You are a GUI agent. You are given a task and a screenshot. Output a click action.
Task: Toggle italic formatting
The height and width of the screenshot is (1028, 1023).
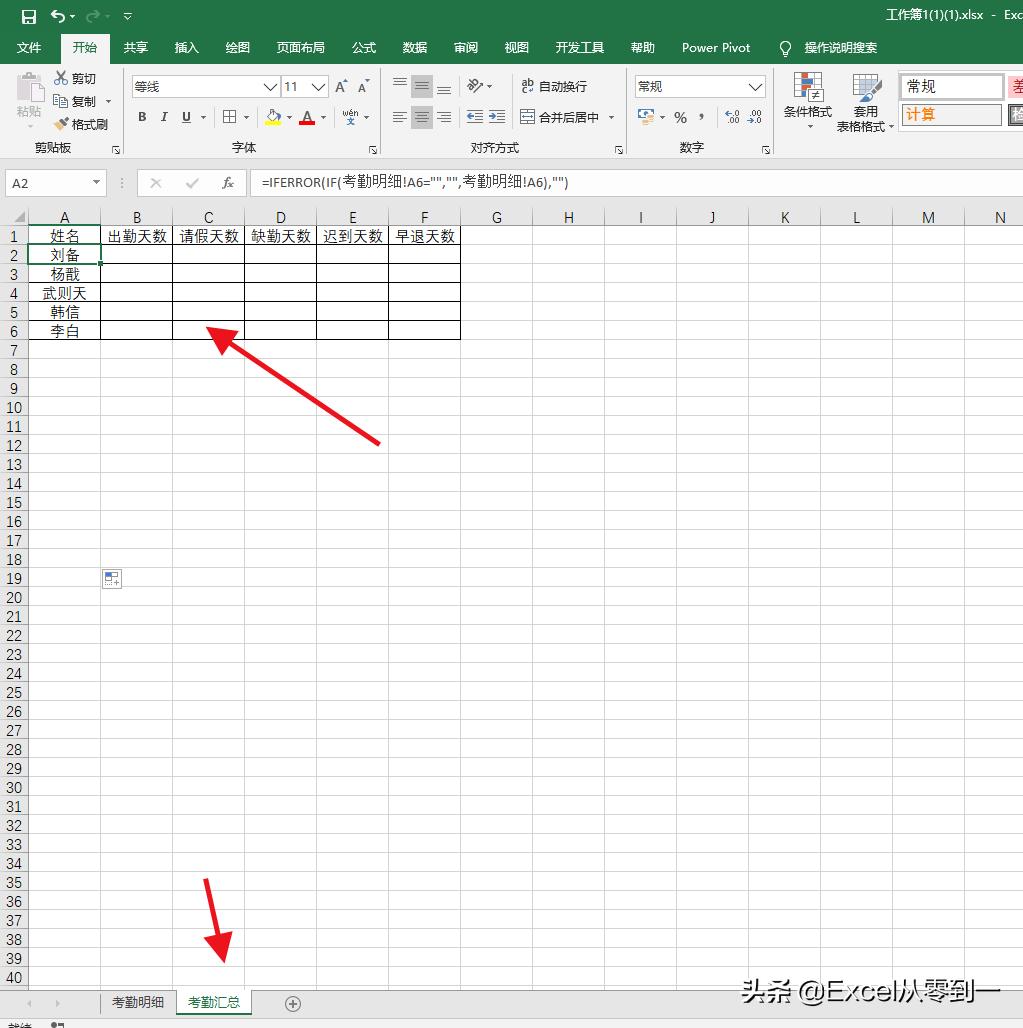[164, 117]
